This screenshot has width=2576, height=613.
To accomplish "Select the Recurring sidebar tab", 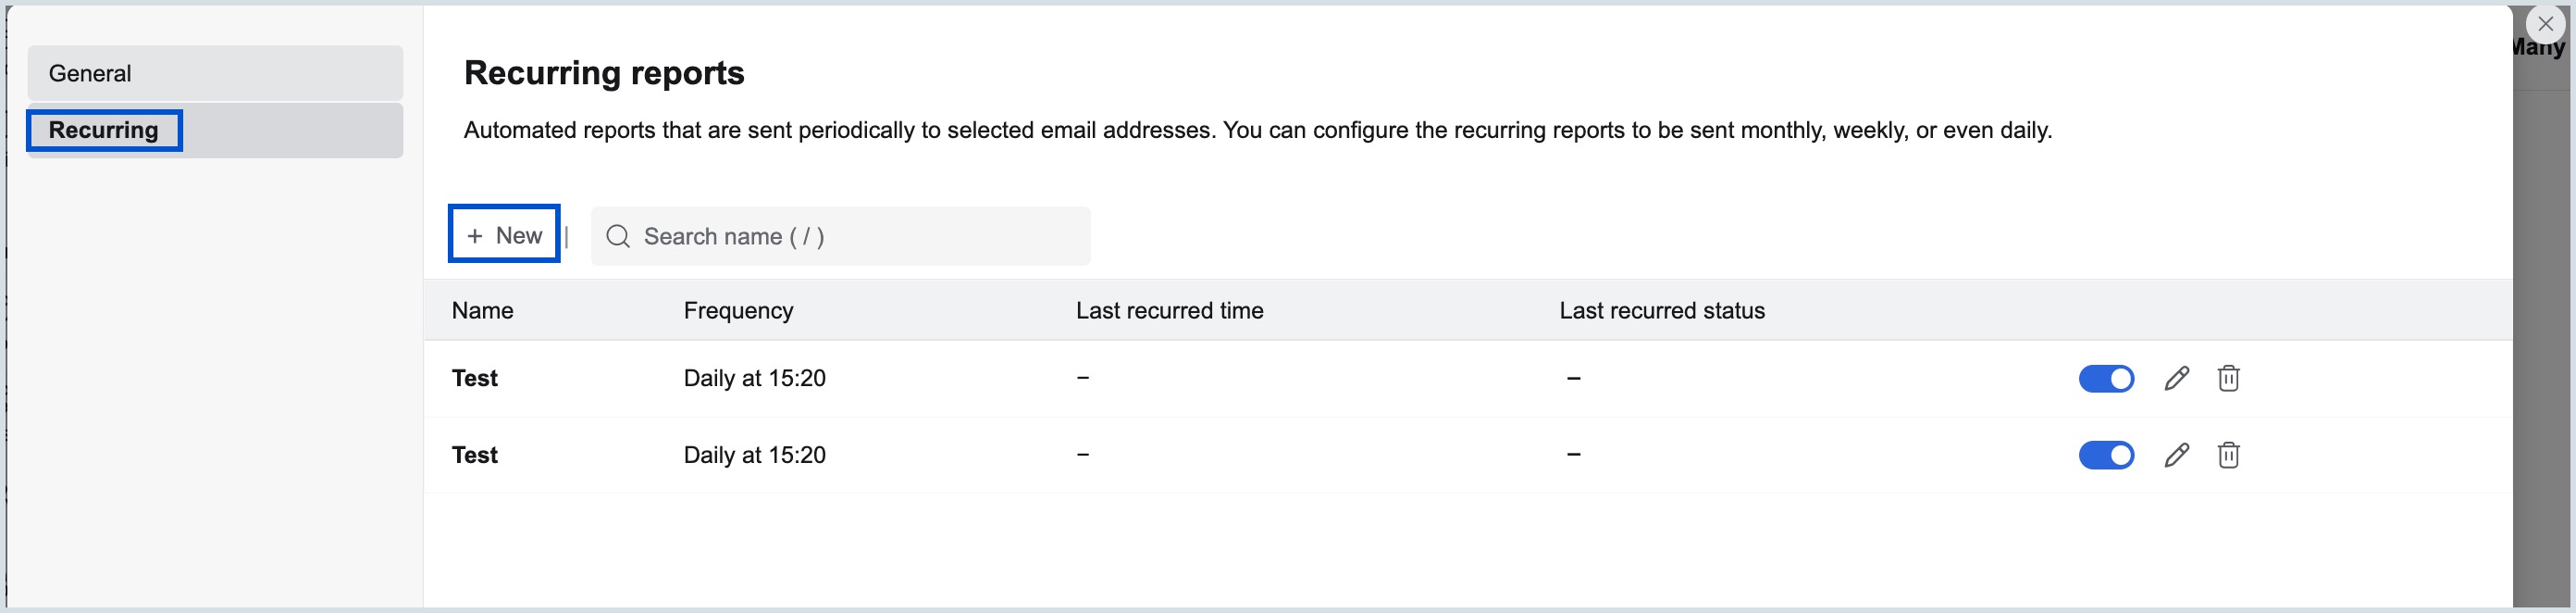I will (104, 129).
